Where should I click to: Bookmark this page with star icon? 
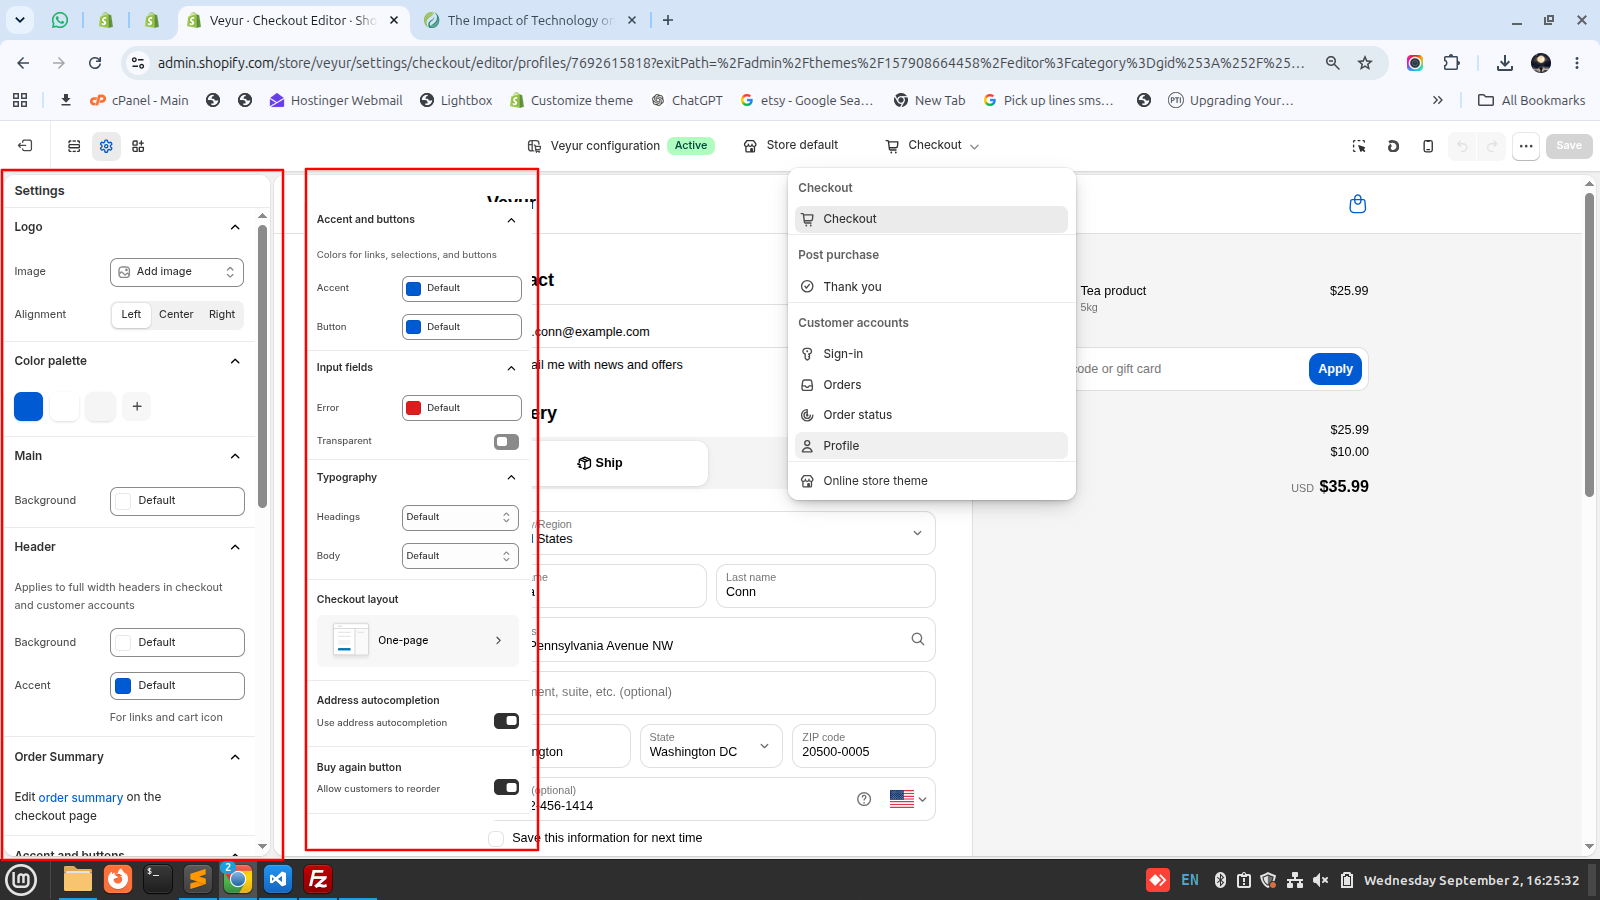coord(1365,63)
